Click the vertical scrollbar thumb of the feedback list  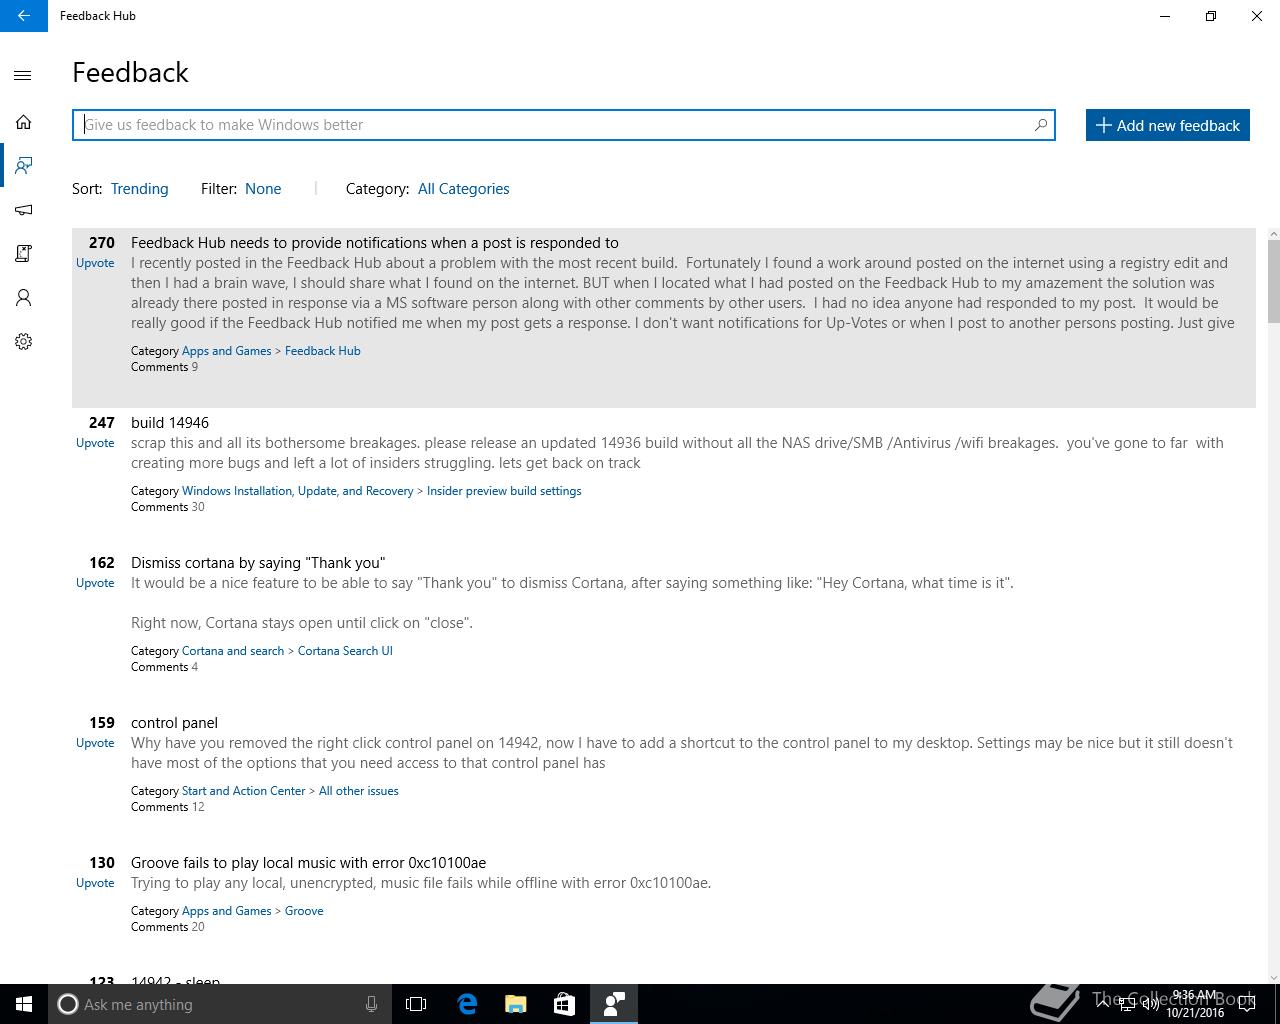tap(1273, 282)
